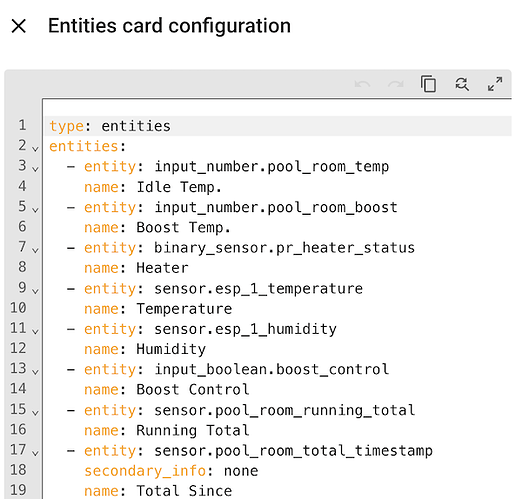The height and width of the screenshot is (499, 522).
Task: Click on input_number.pool_room_boost text
Action: (276, 207)
